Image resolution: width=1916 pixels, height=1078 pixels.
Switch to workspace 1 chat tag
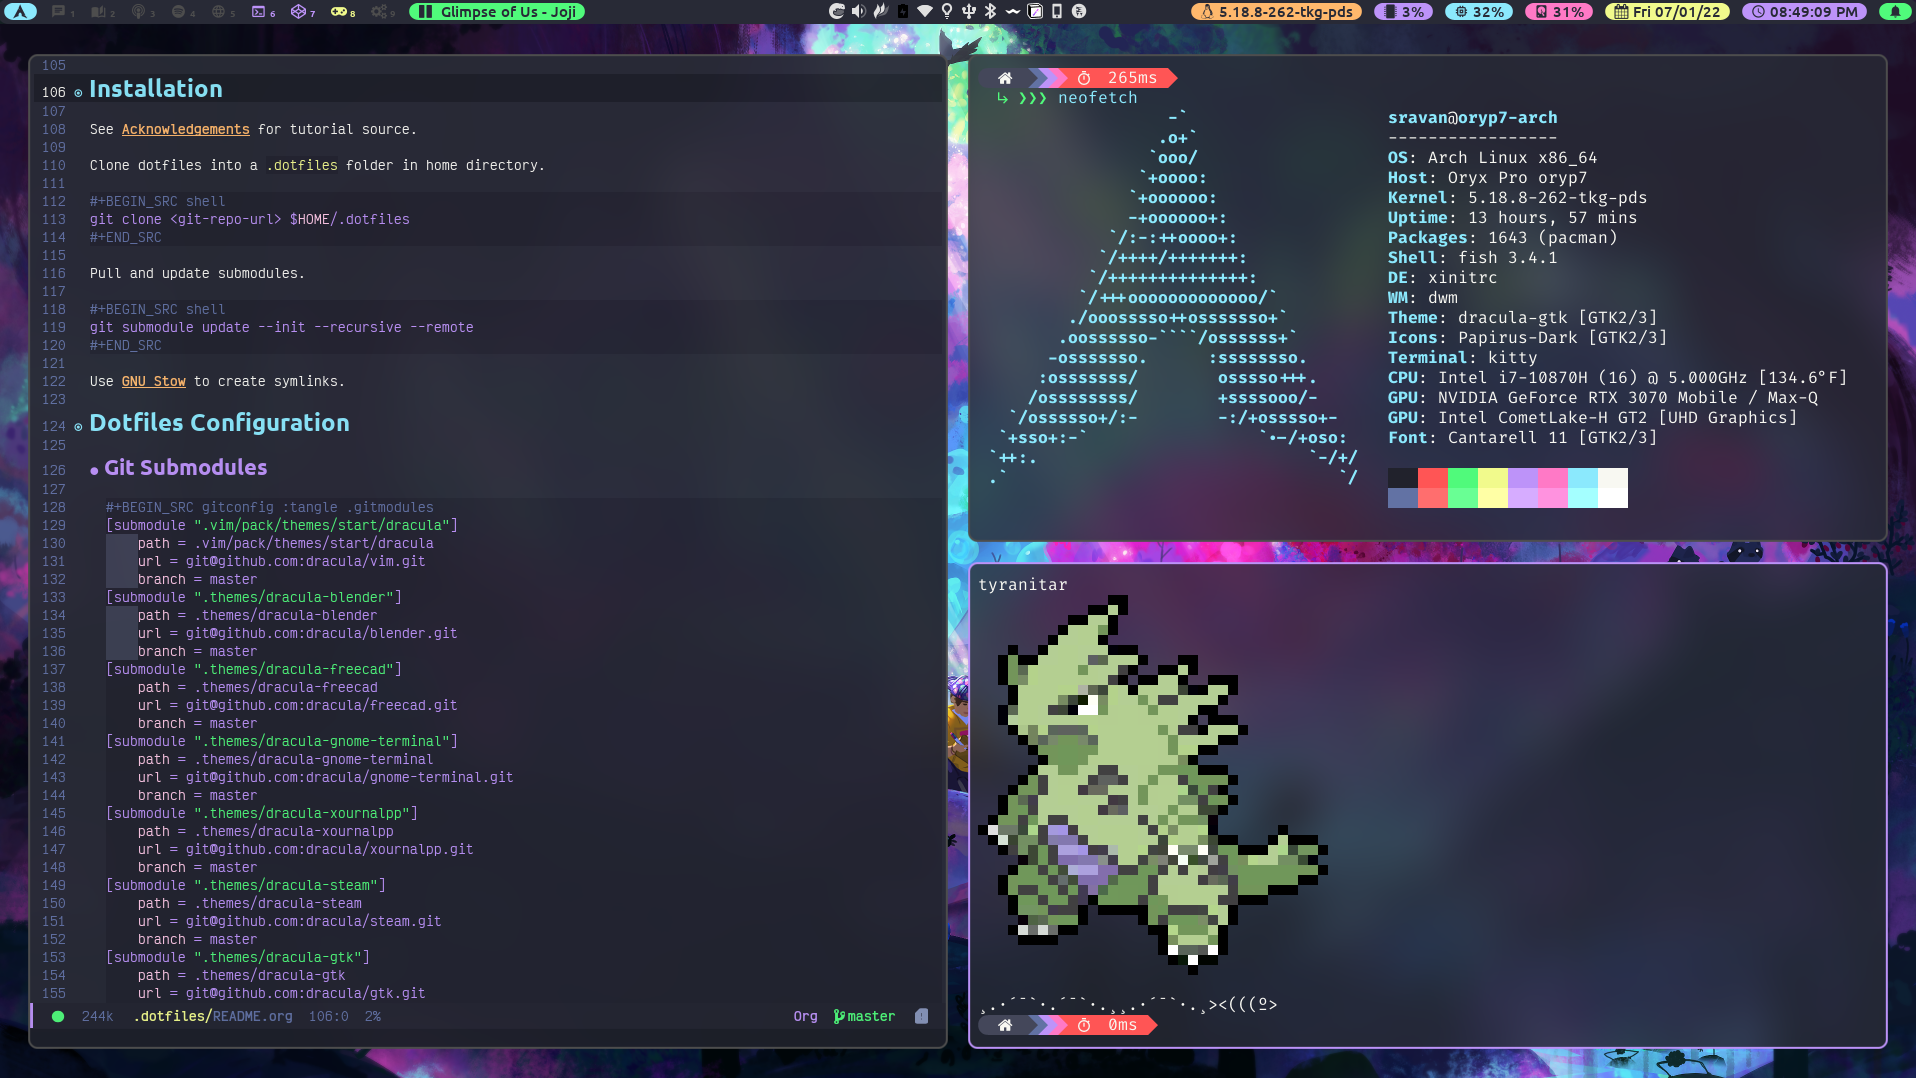coord(61,12)
